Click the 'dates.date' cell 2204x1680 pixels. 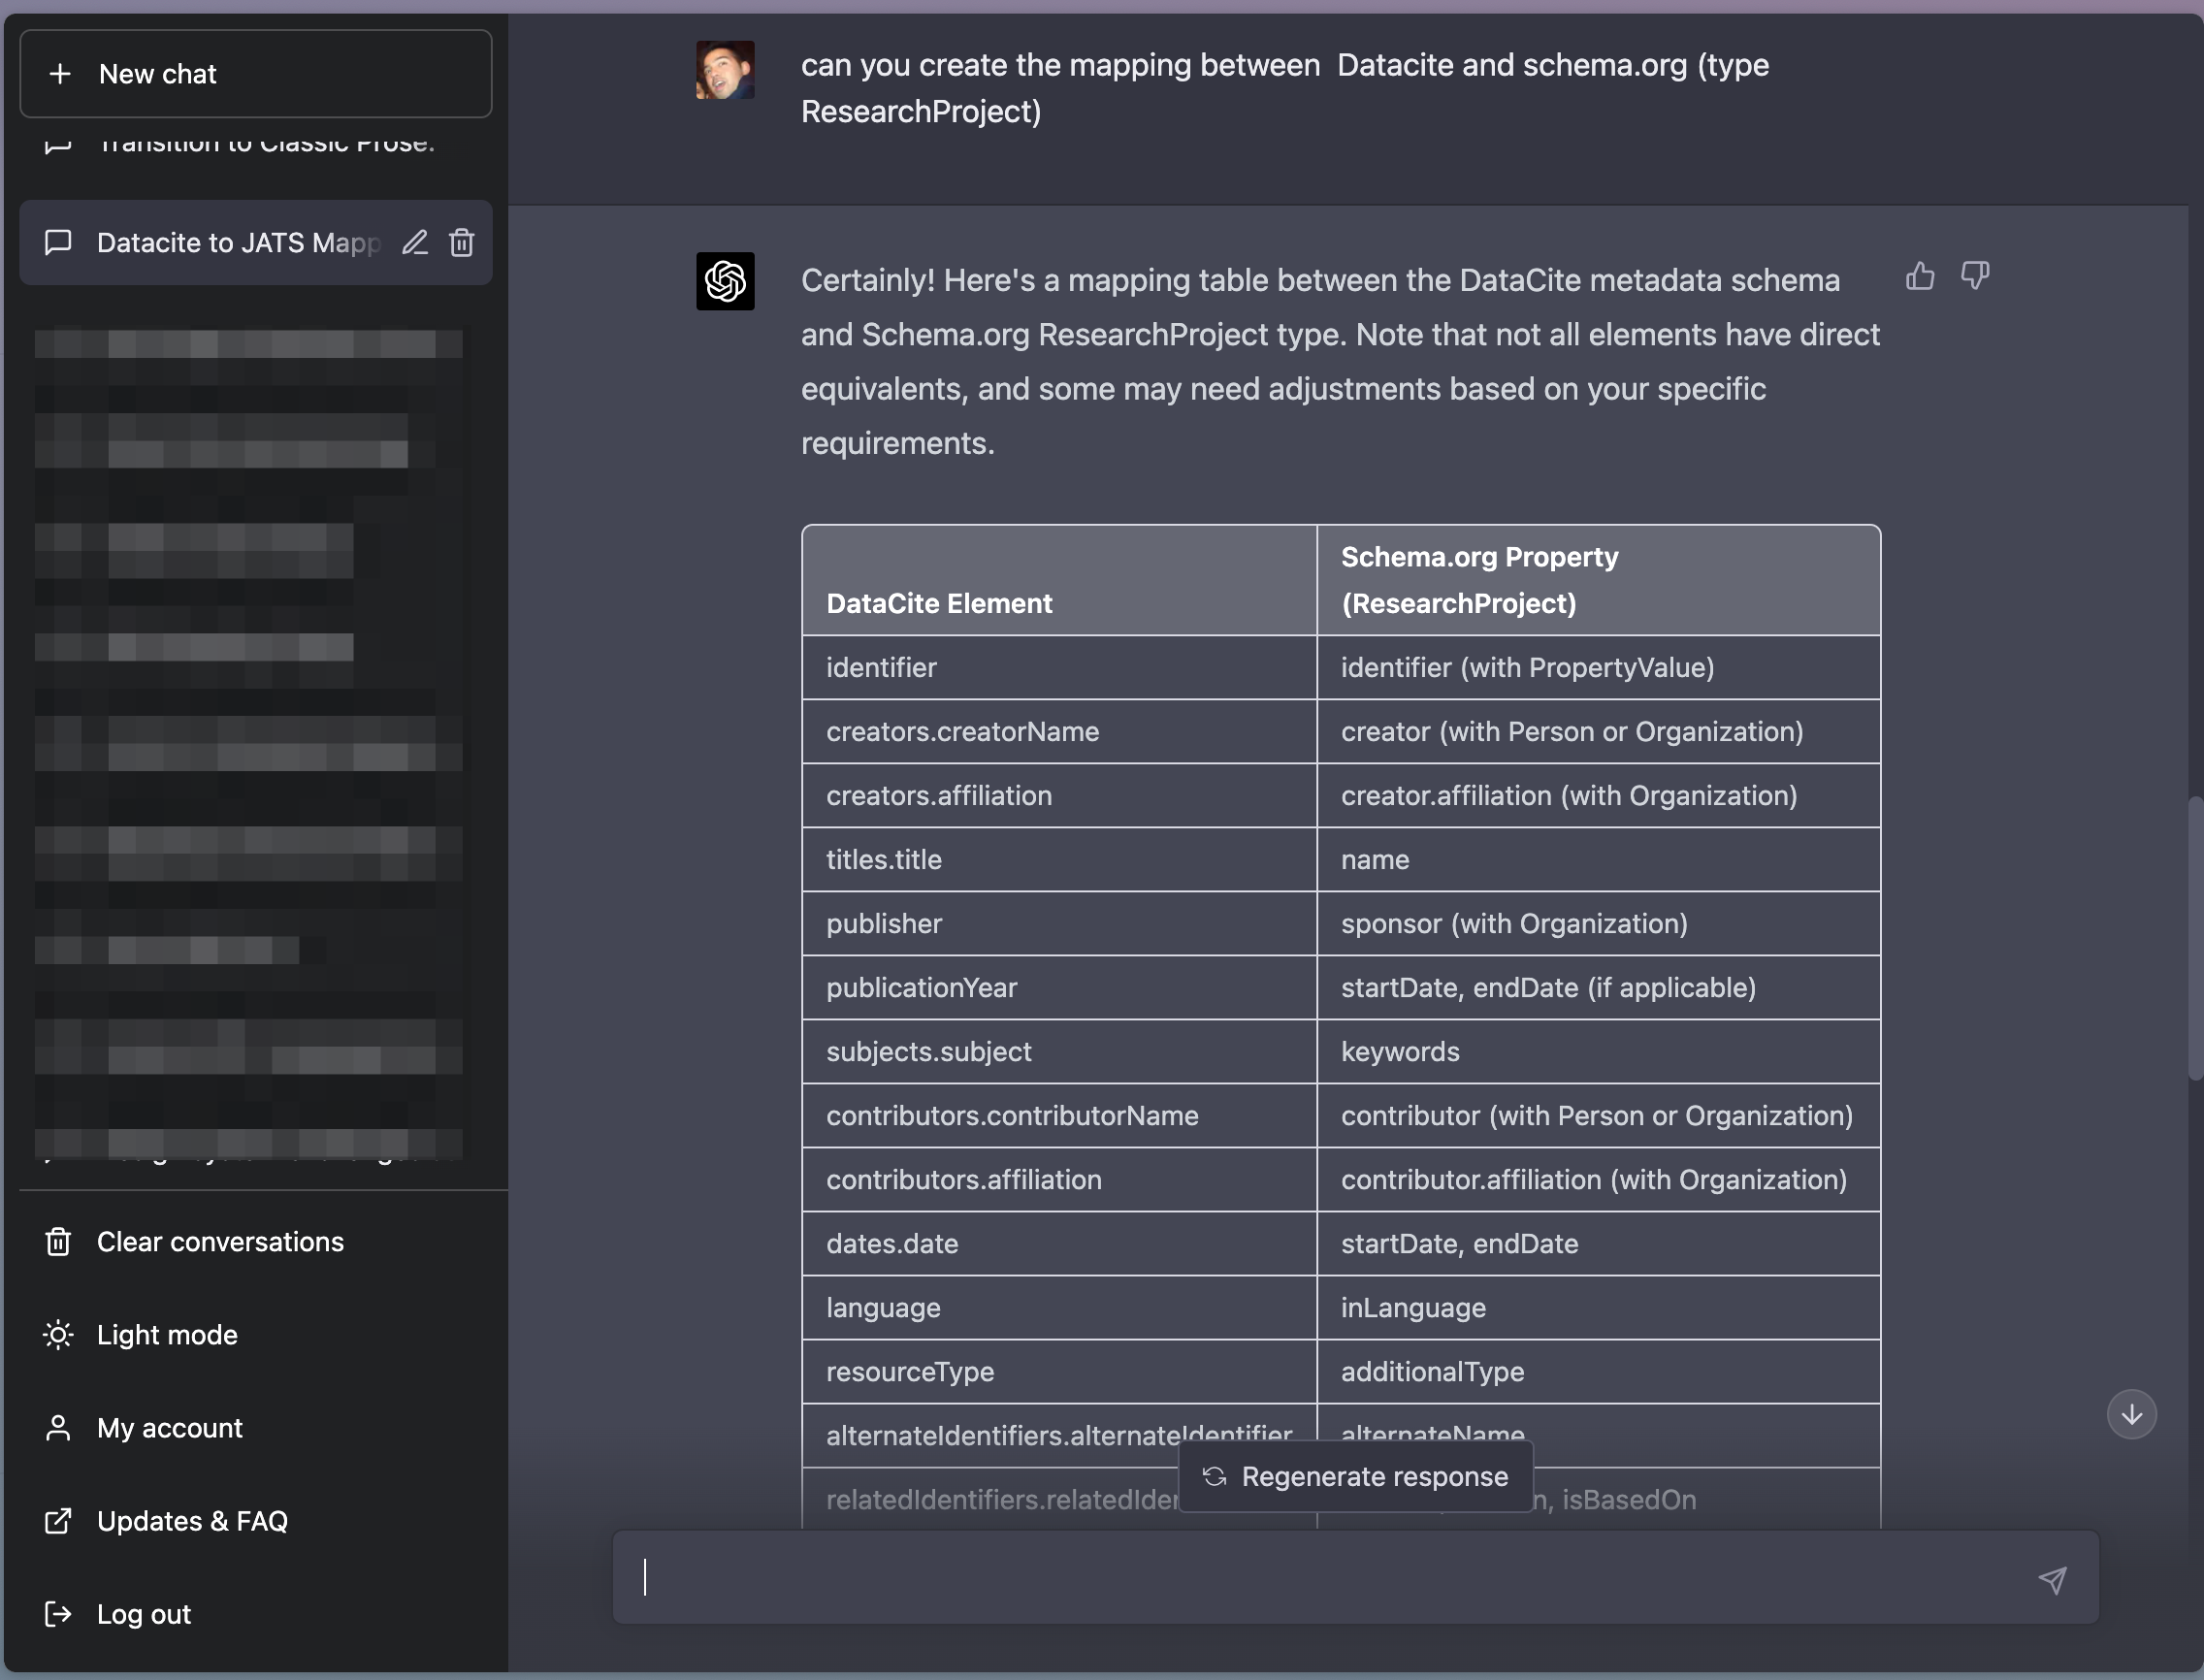click(x=1059, y=1244)
